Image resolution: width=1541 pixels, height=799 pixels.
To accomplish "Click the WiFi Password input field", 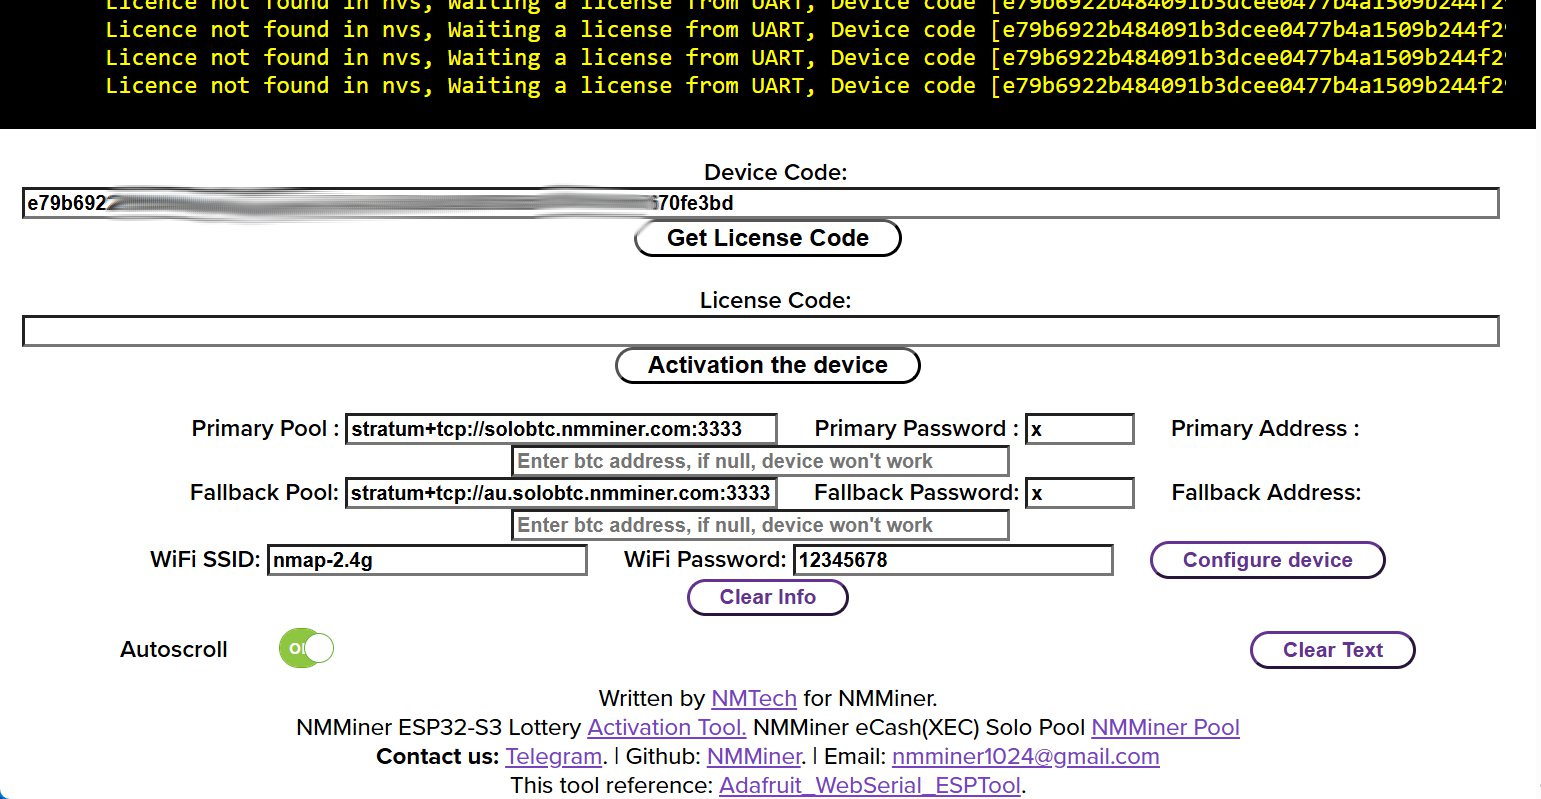I will click(x=952, y=560).
